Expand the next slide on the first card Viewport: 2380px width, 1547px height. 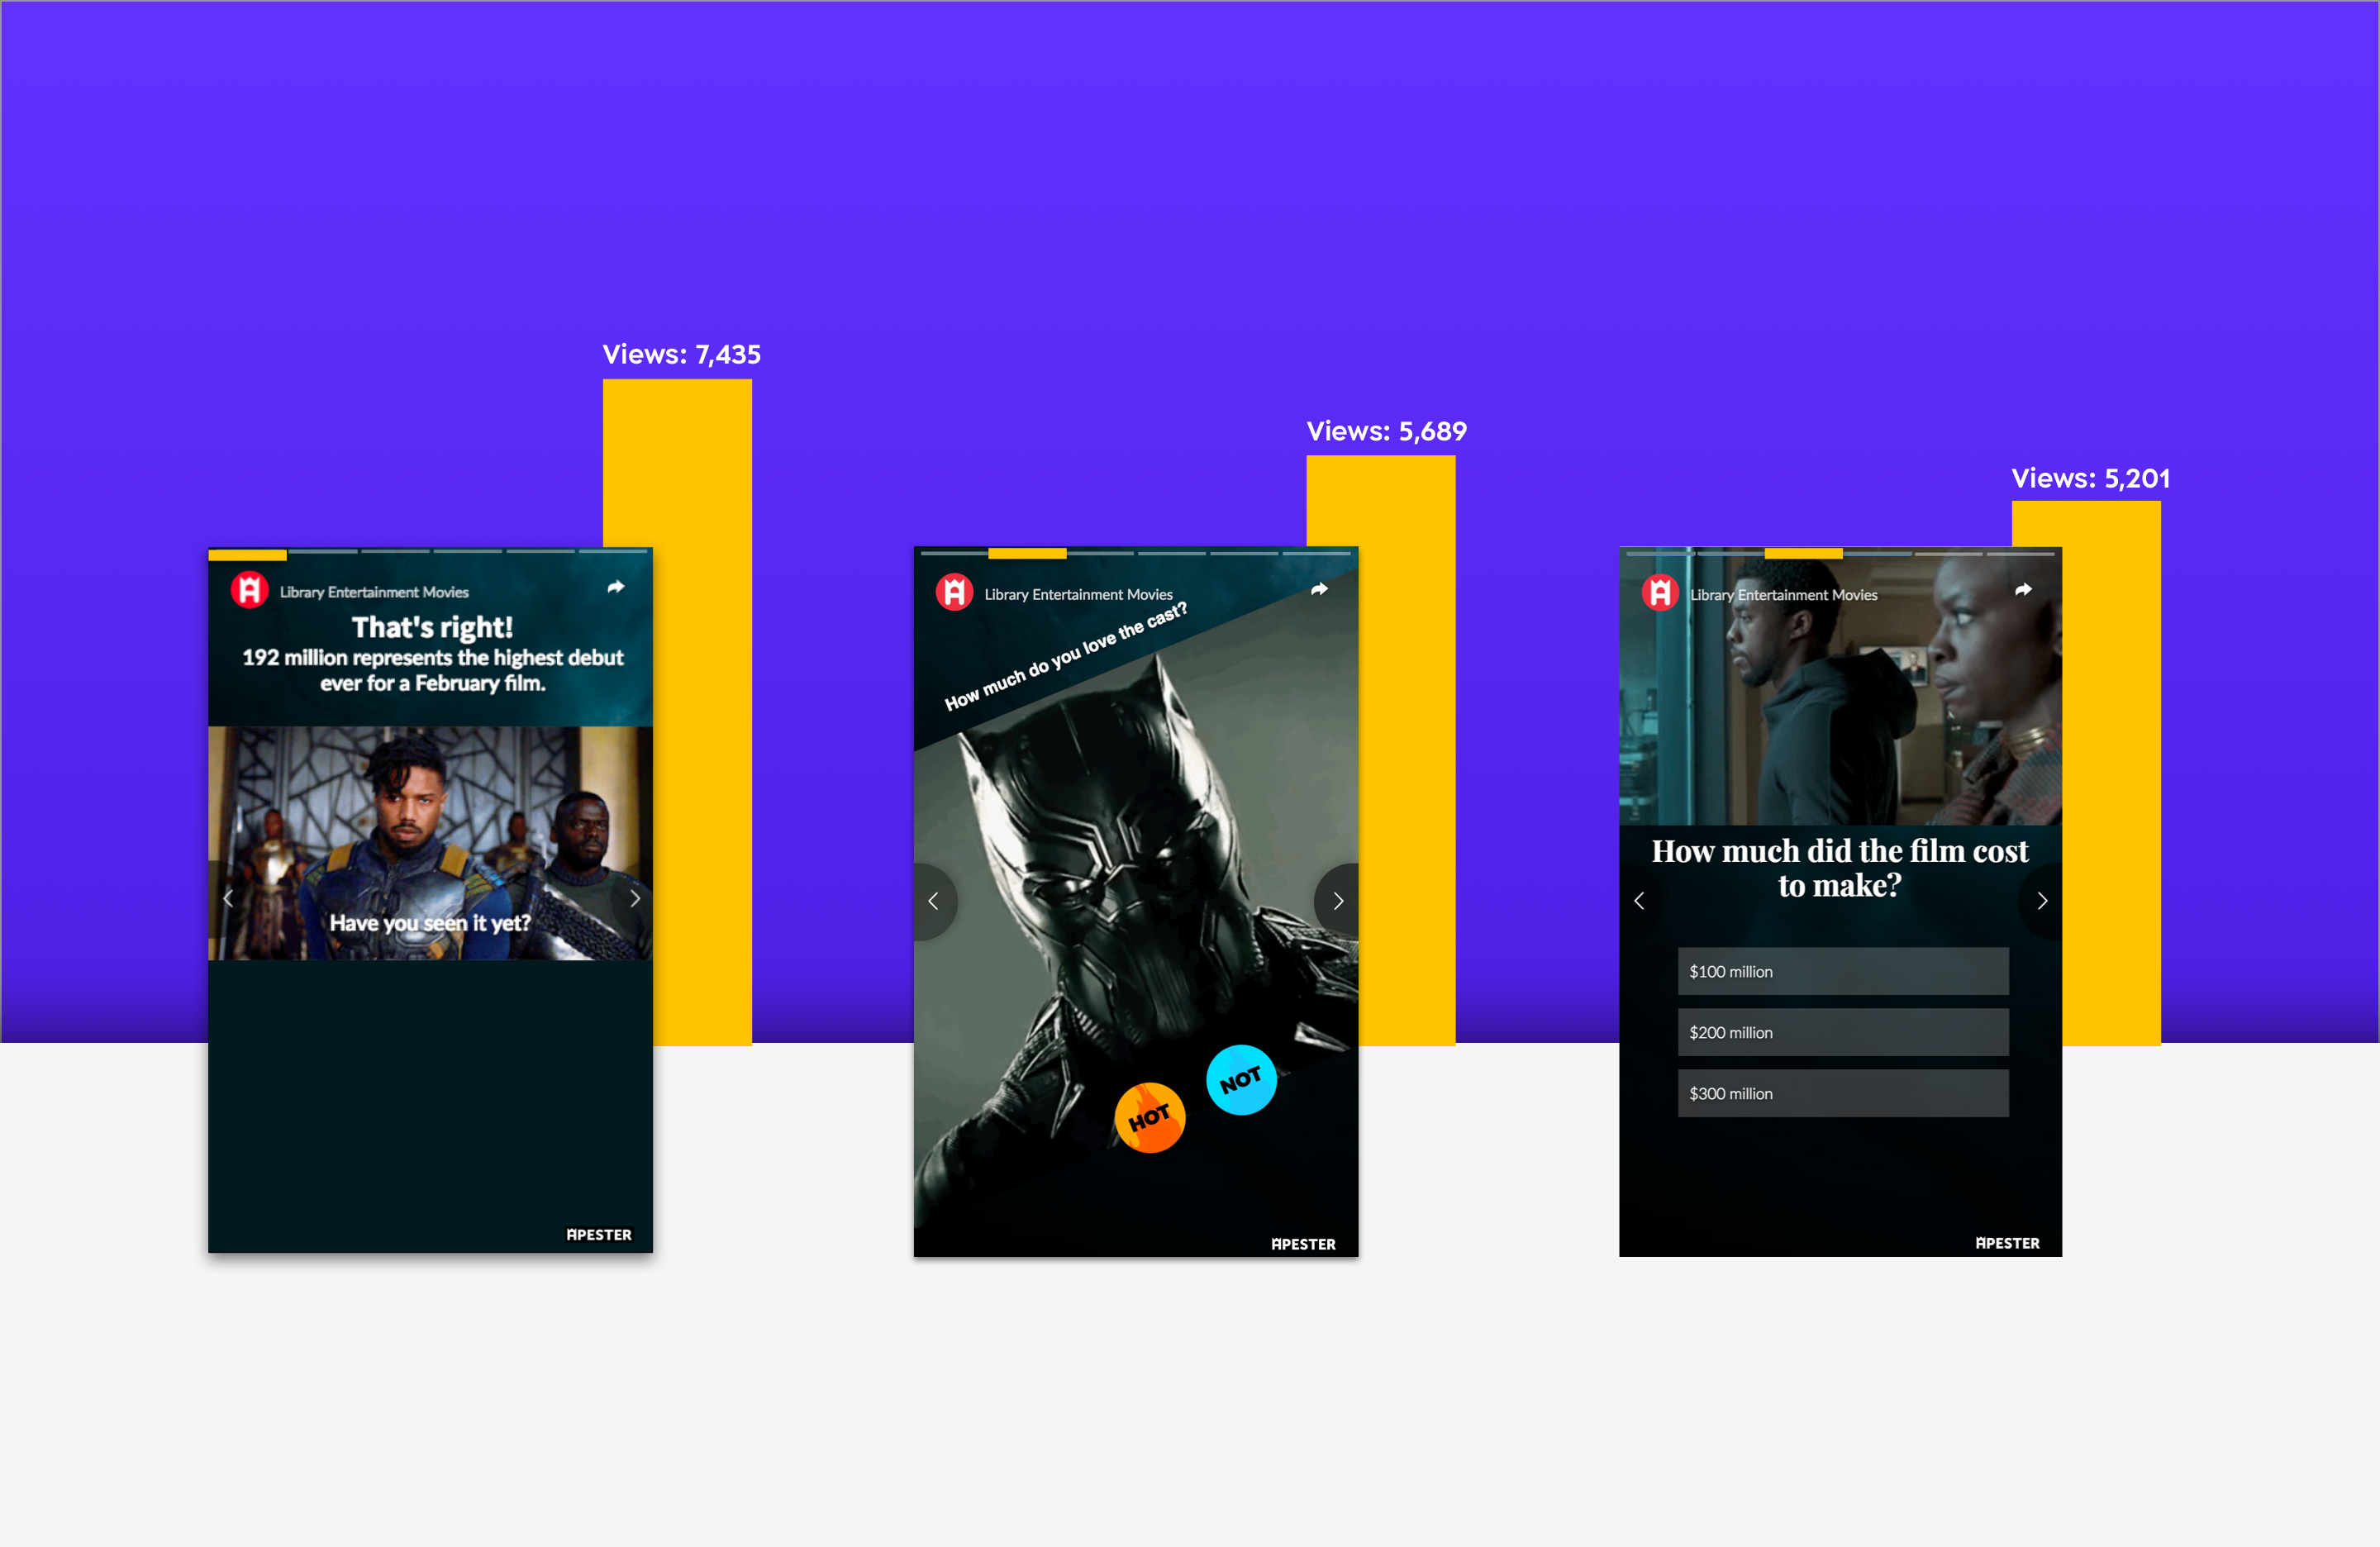(637, 898)
